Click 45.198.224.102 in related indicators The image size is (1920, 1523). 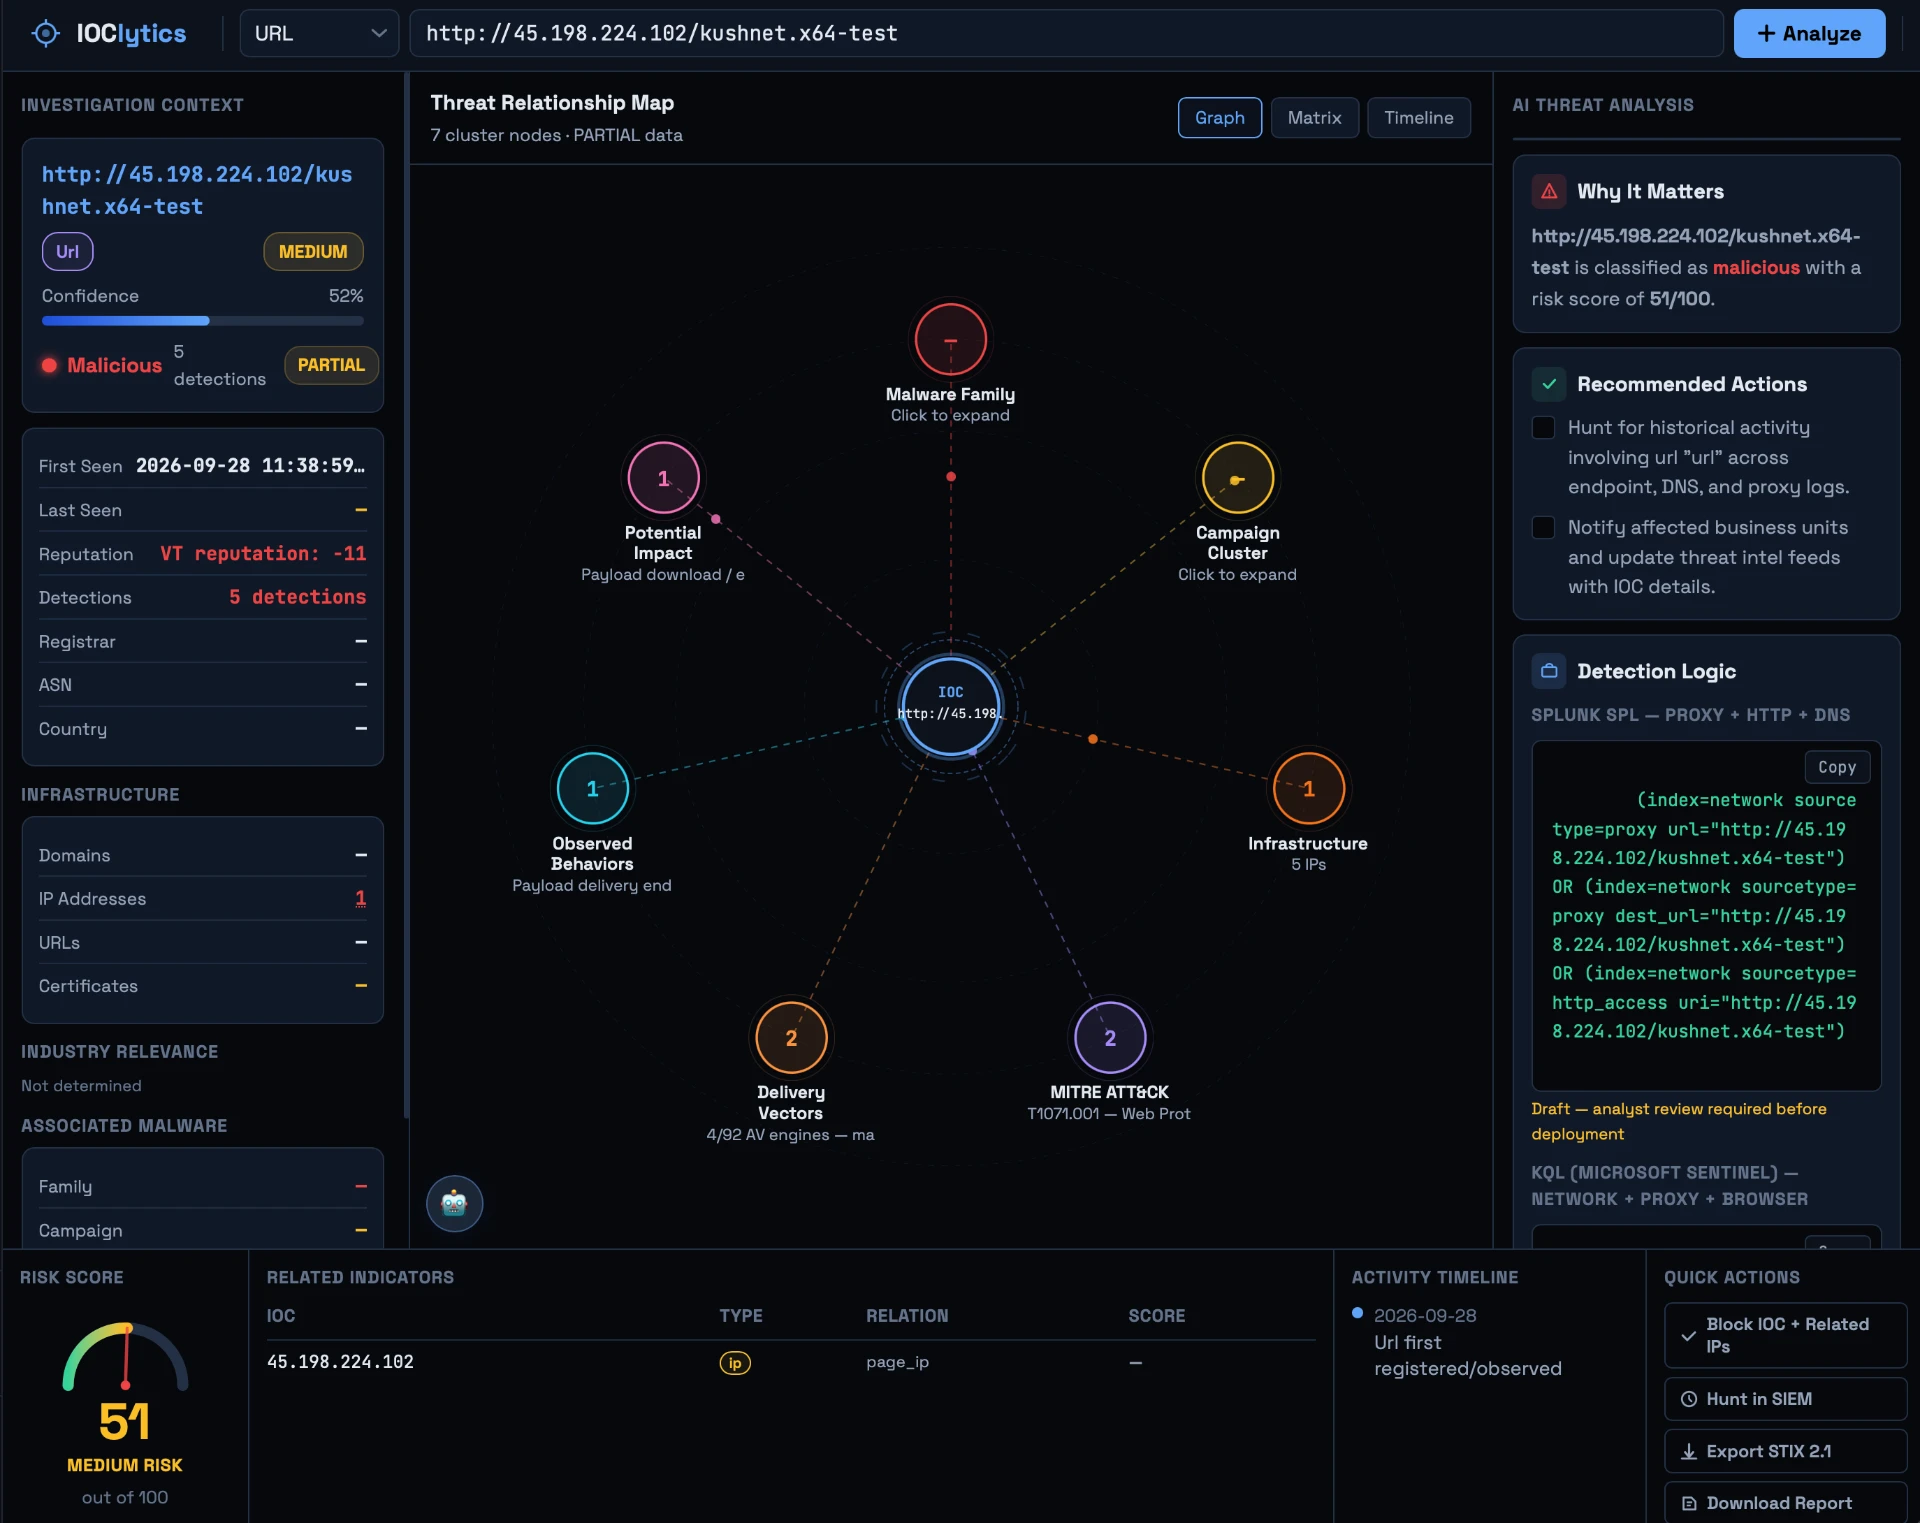[x=340, y=1362]
